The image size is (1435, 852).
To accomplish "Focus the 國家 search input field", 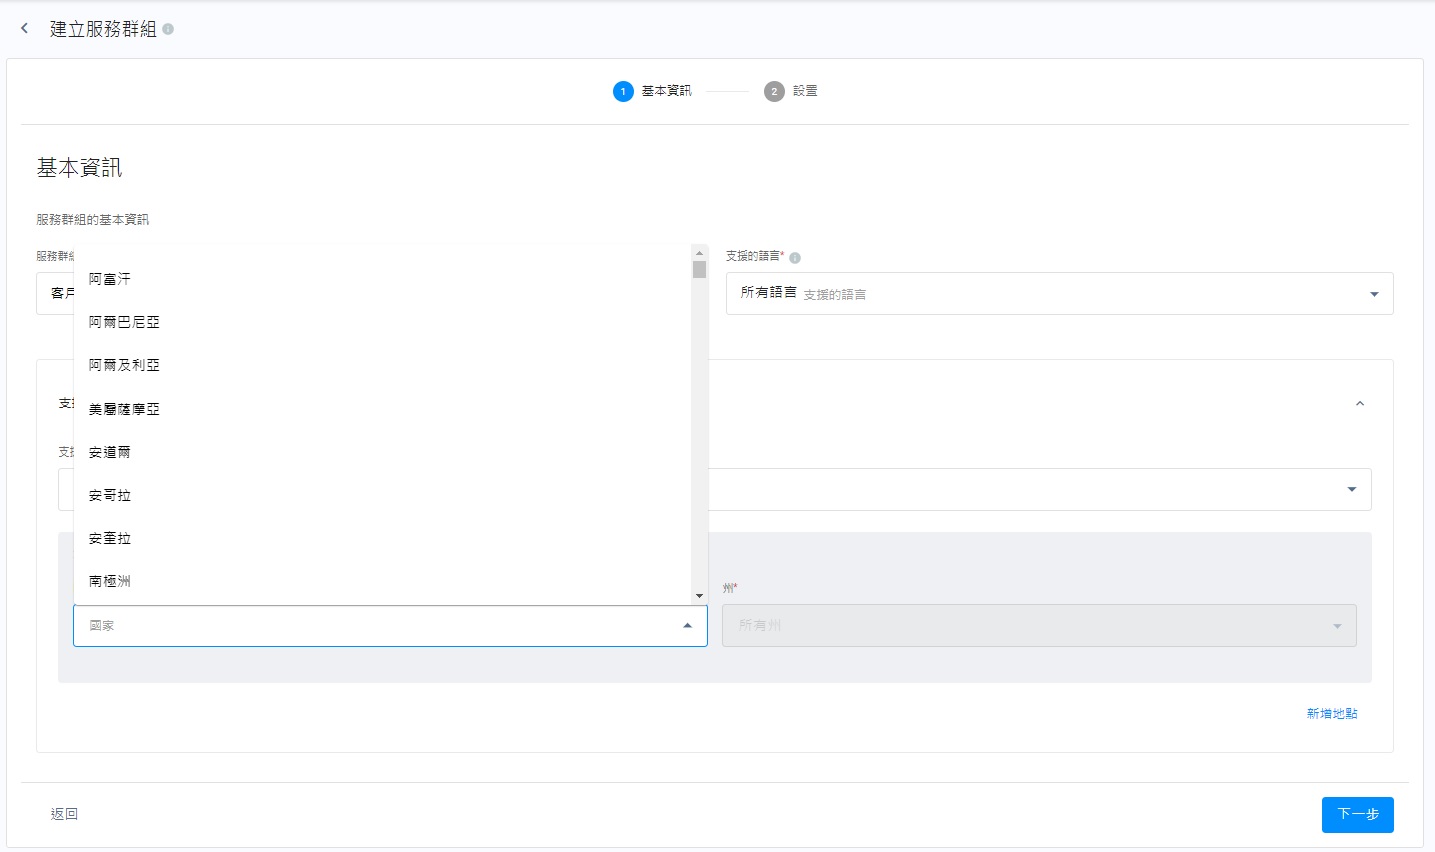I will 370,626.
